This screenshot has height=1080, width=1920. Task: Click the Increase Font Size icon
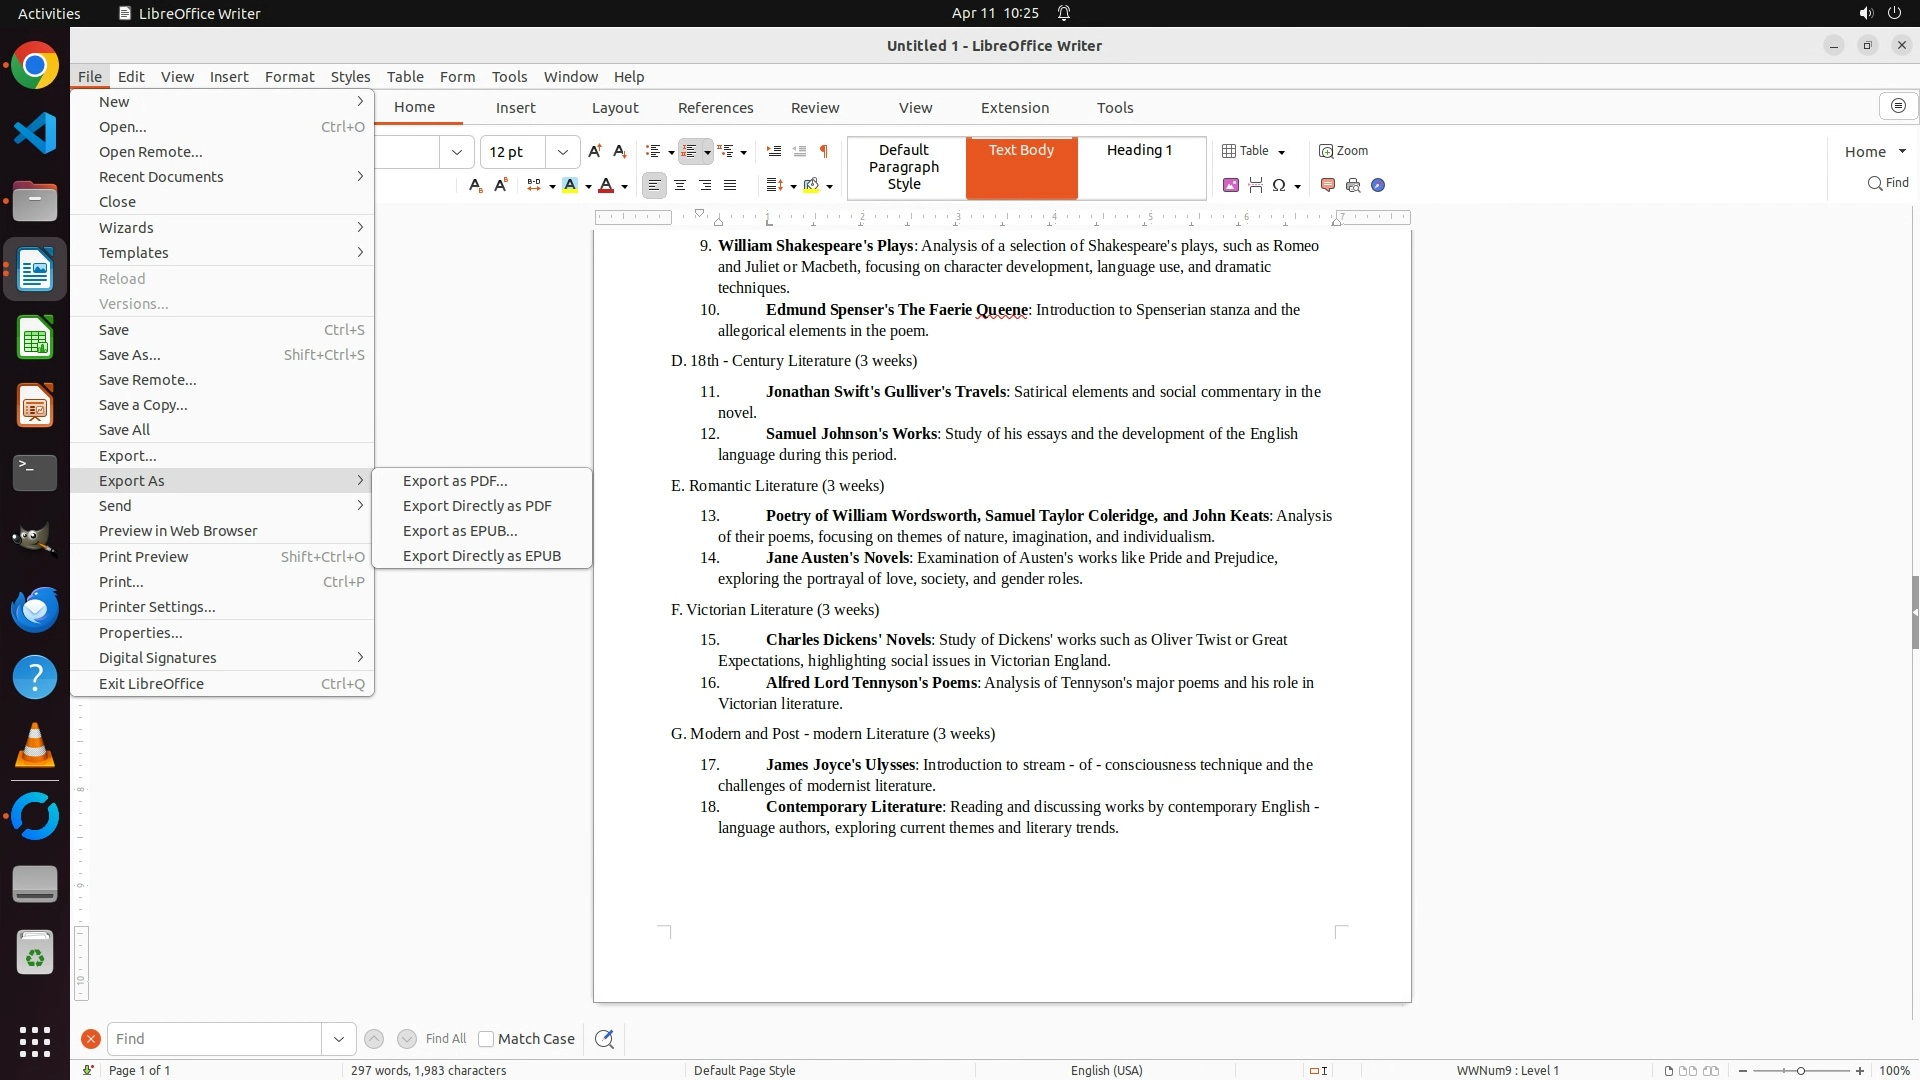click(x=595, y=151)
